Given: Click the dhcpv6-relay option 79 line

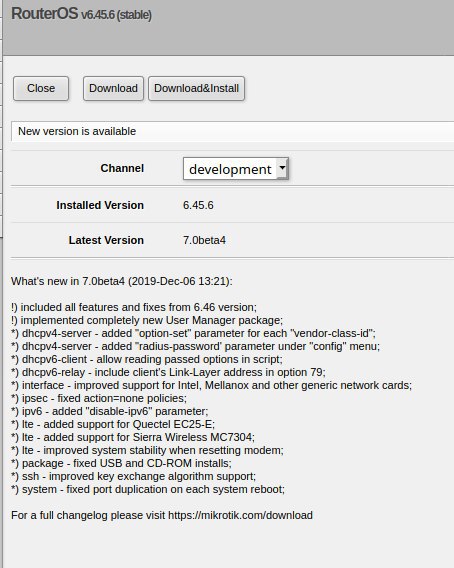Looking at the screenshot, I should point(168,372).
